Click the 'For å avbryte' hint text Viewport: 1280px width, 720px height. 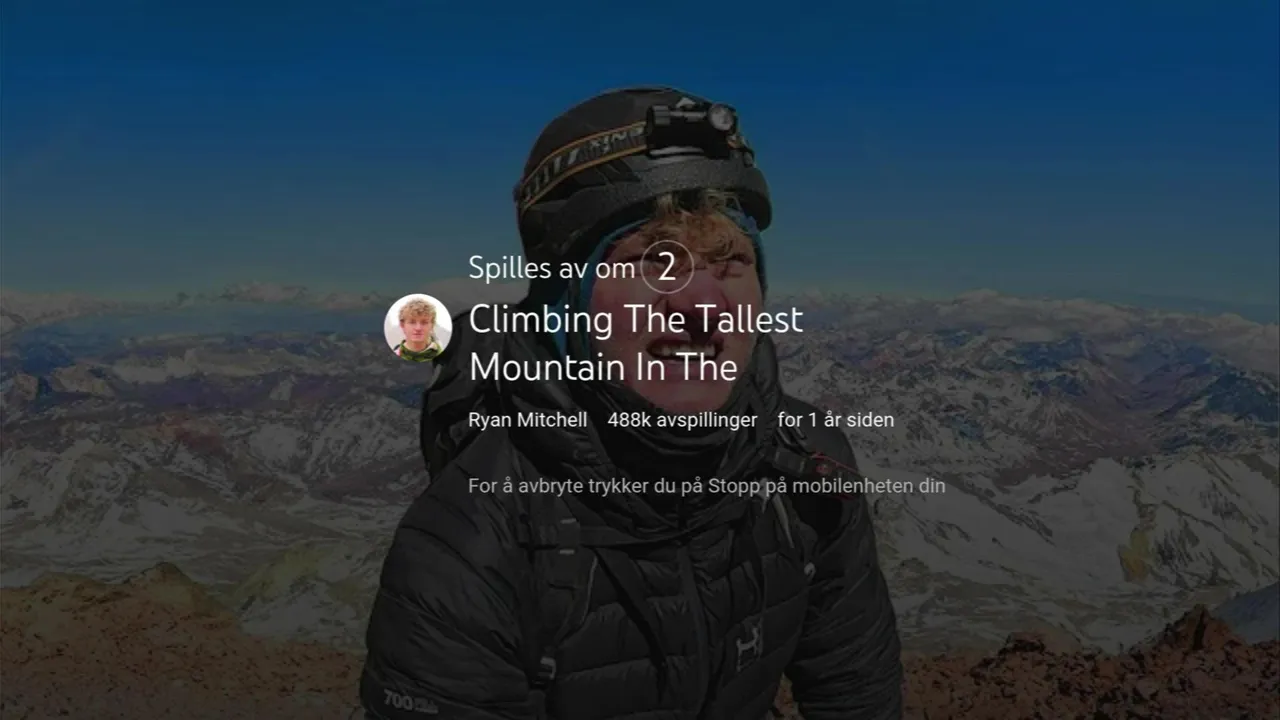tap(706, 486)
